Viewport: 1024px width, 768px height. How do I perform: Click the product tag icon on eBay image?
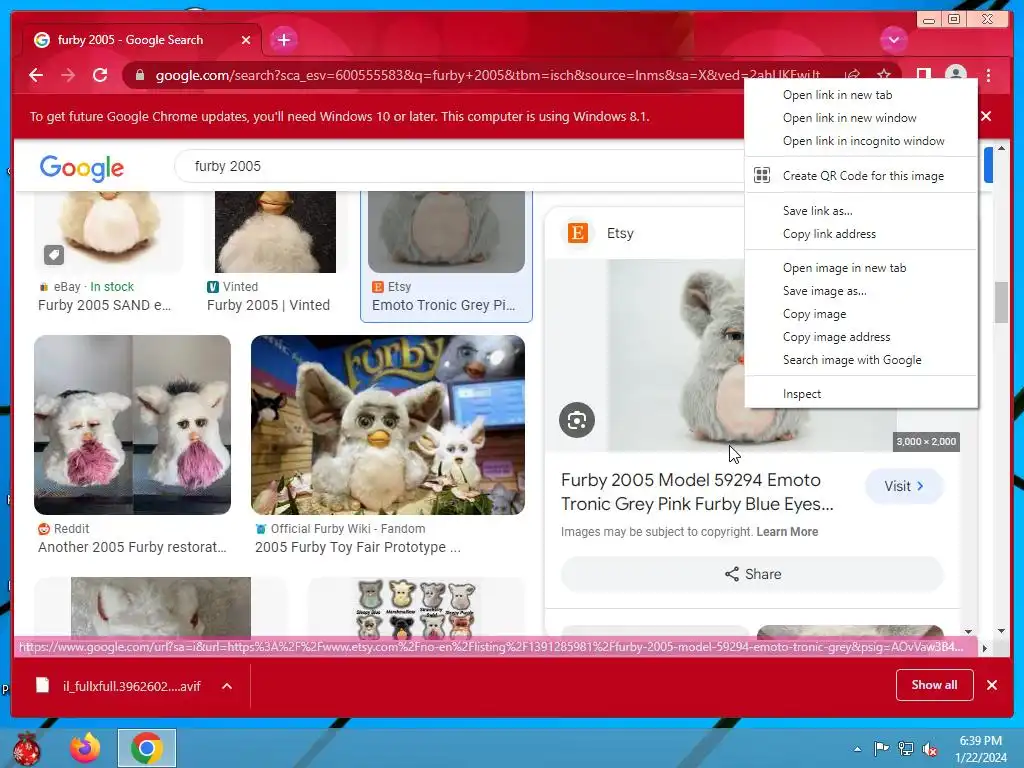point(54,255)
